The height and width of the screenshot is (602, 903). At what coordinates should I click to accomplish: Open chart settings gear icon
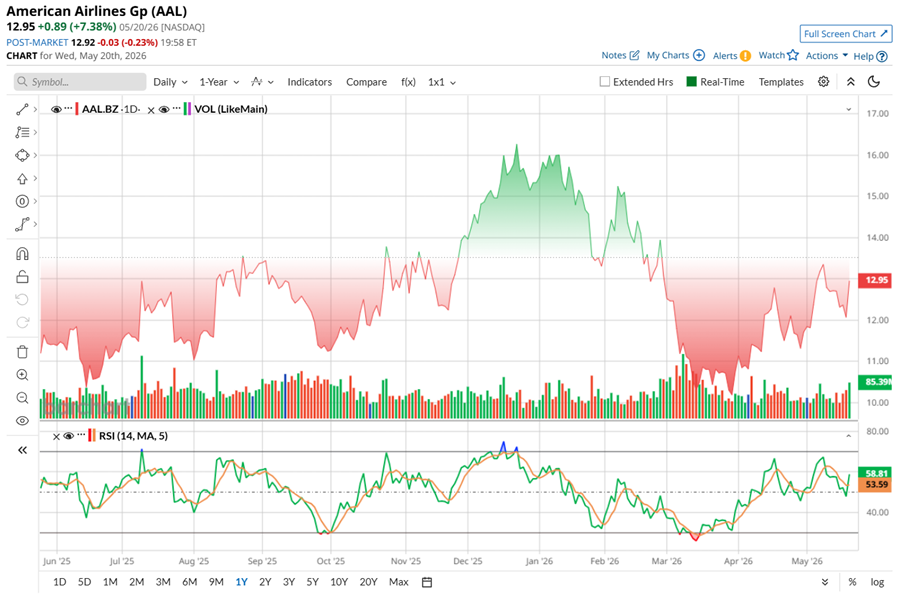pyautogui.click(x=824, y=82)
